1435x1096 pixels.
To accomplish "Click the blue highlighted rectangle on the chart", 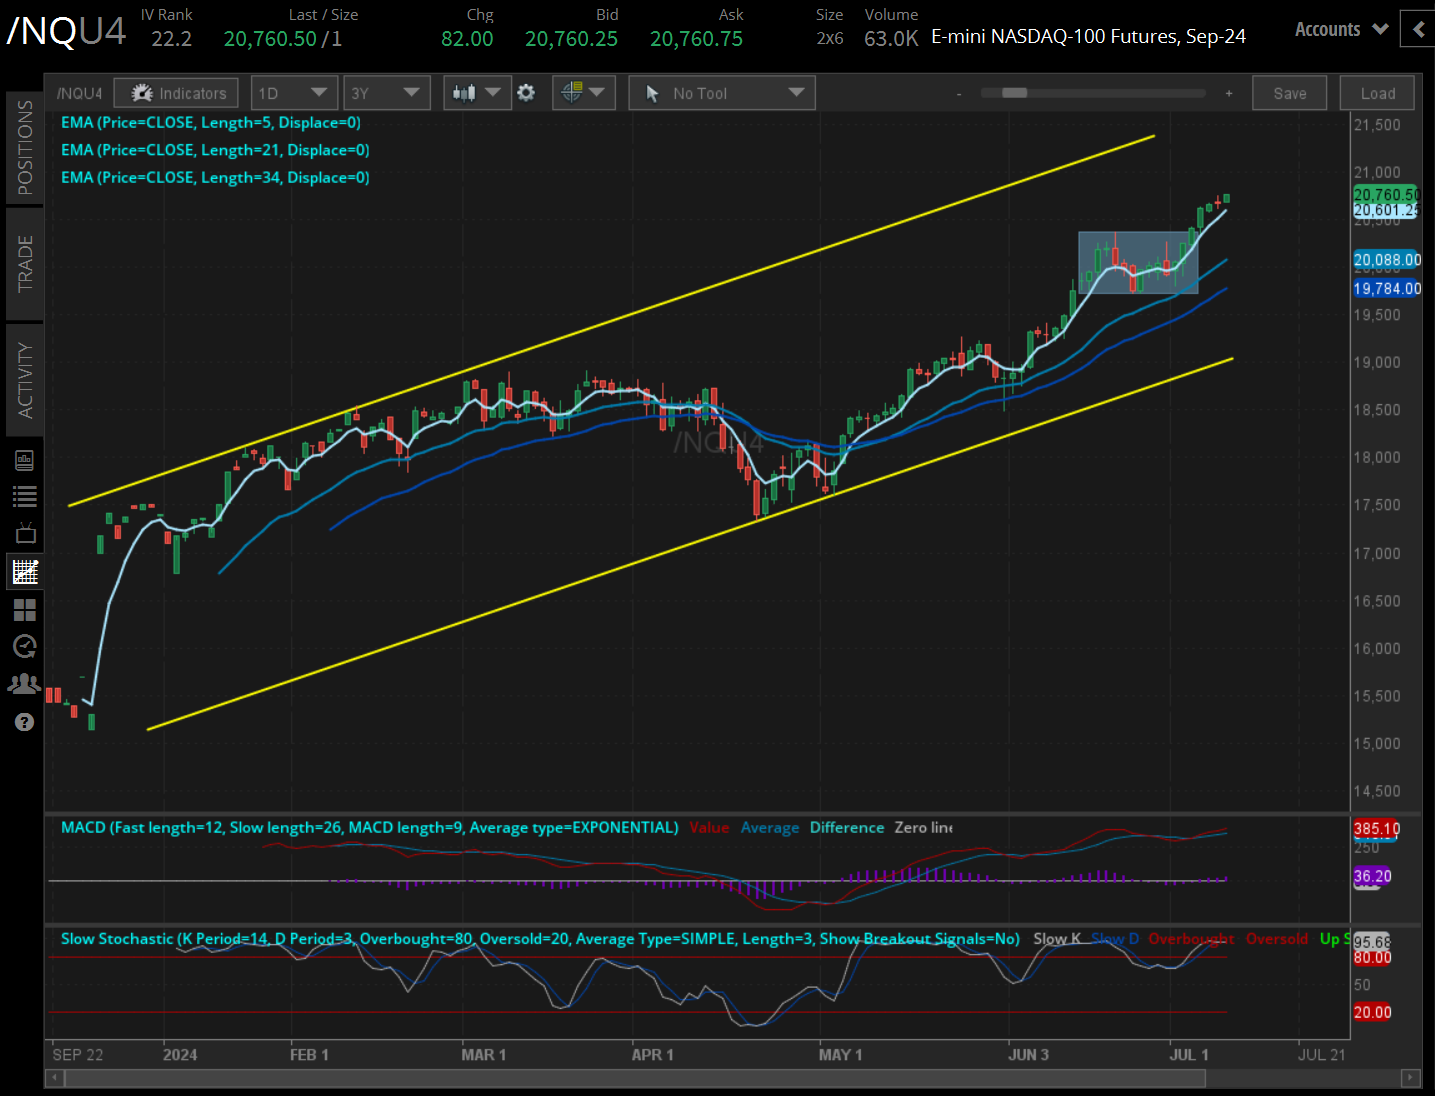I will (x=1138, y=263).
